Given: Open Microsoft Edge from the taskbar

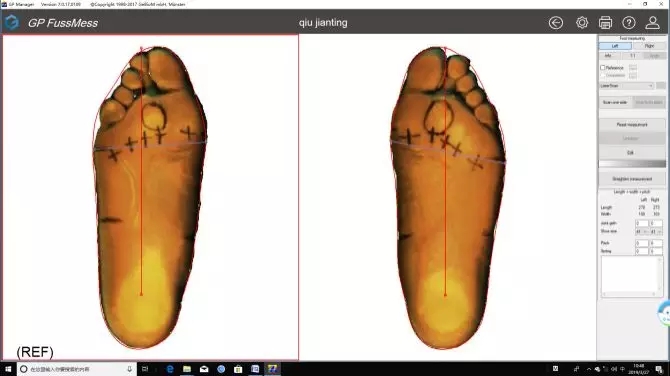Looking at the screenshot, I should point(170,369).
